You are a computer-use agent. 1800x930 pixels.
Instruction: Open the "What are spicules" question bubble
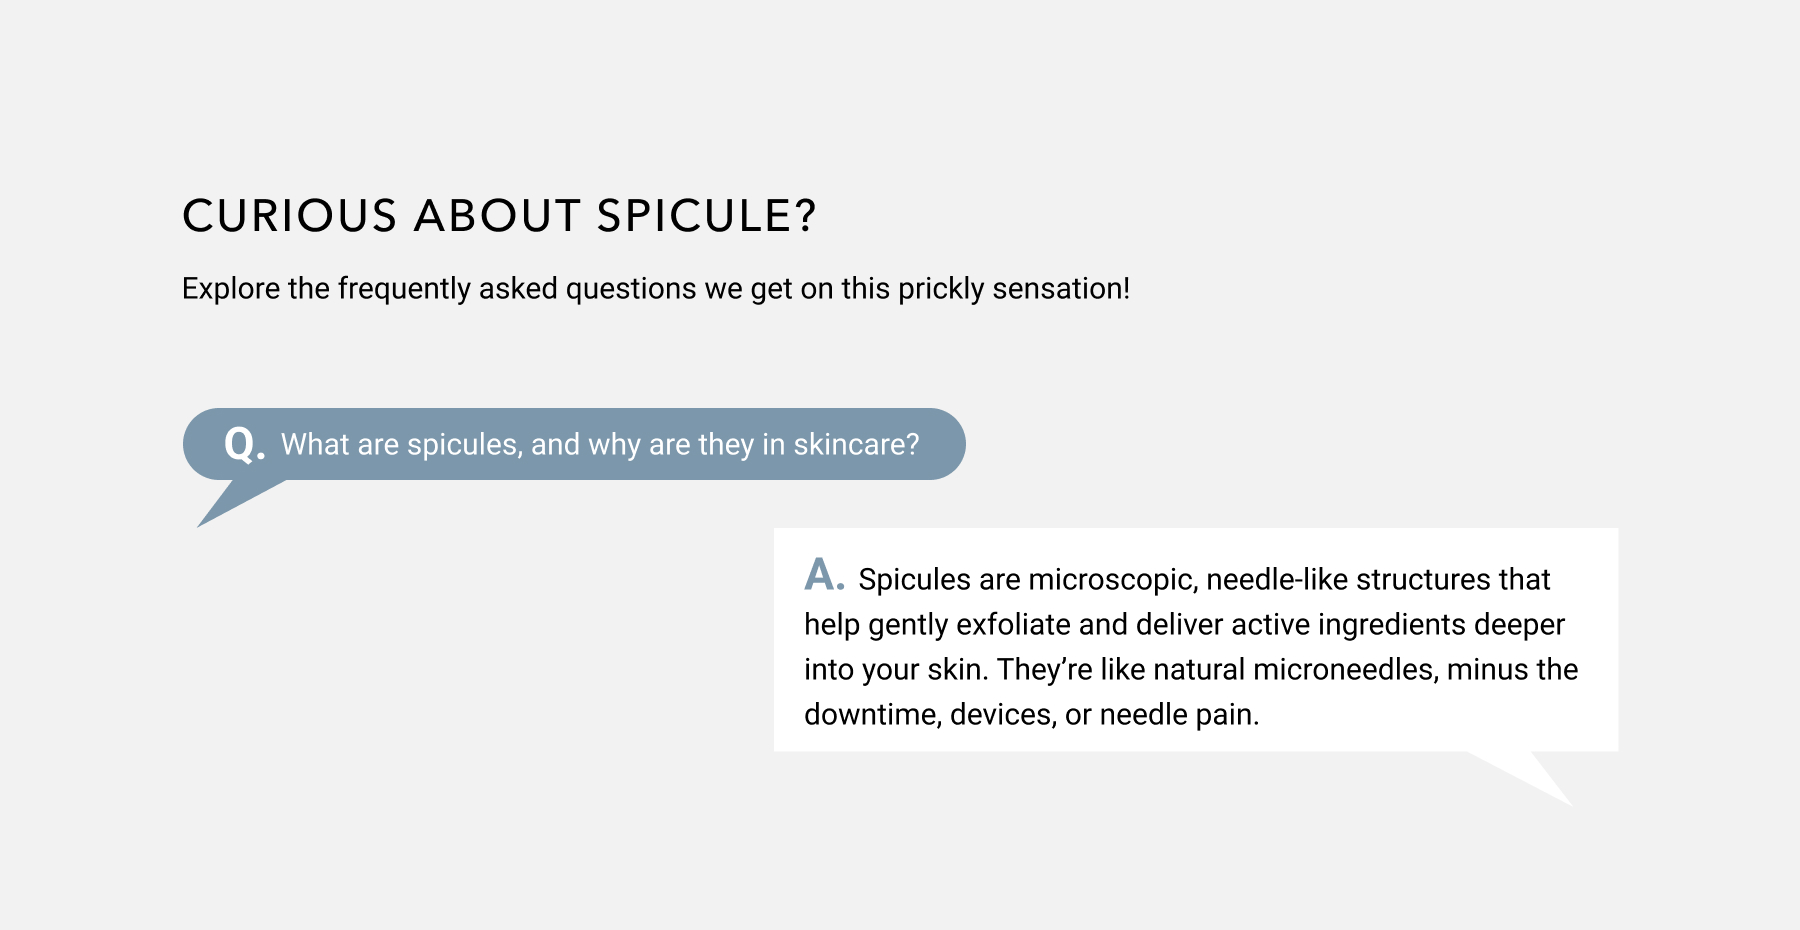574,444
